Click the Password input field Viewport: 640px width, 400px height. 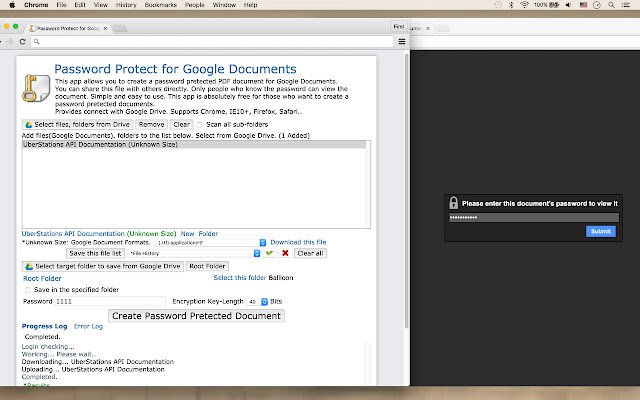pos(110,301)
